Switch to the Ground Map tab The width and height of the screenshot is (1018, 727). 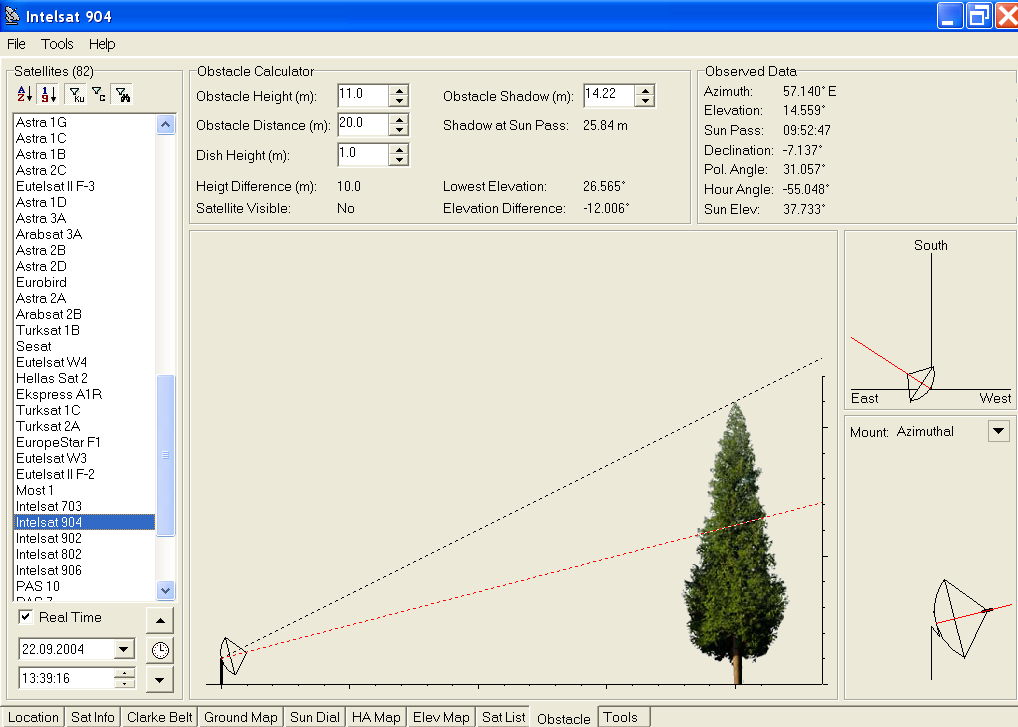click(x=241, y=717)
